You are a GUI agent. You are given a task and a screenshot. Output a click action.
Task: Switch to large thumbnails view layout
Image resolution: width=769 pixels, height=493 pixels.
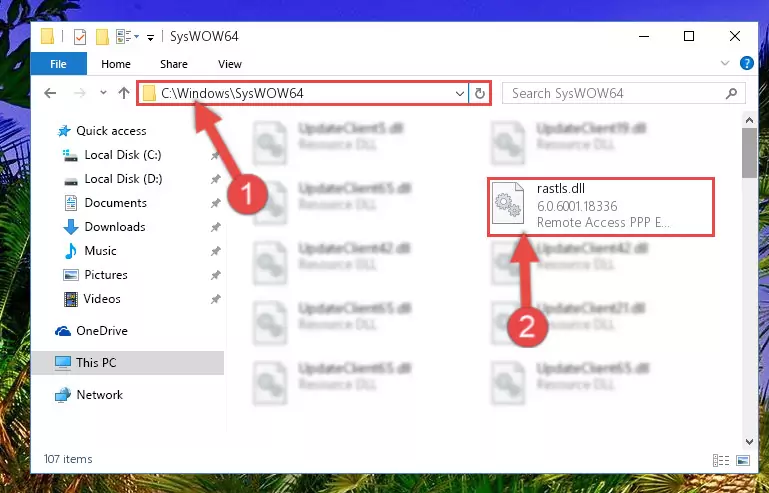743,460
